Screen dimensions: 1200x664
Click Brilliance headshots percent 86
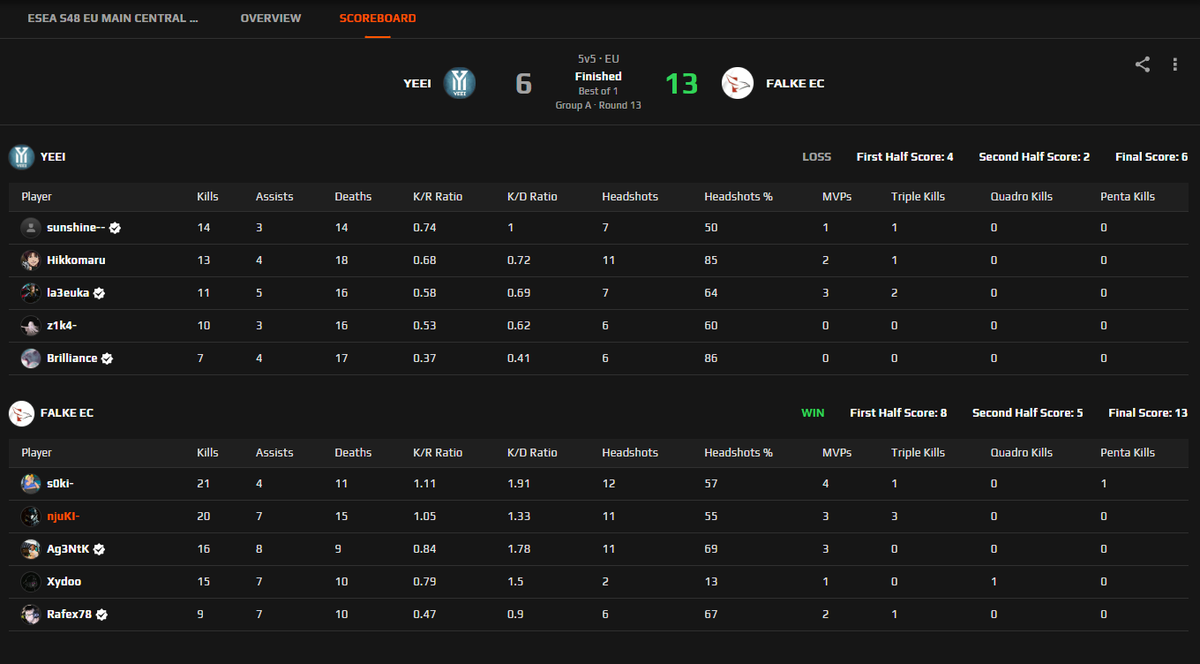(711, 358)
